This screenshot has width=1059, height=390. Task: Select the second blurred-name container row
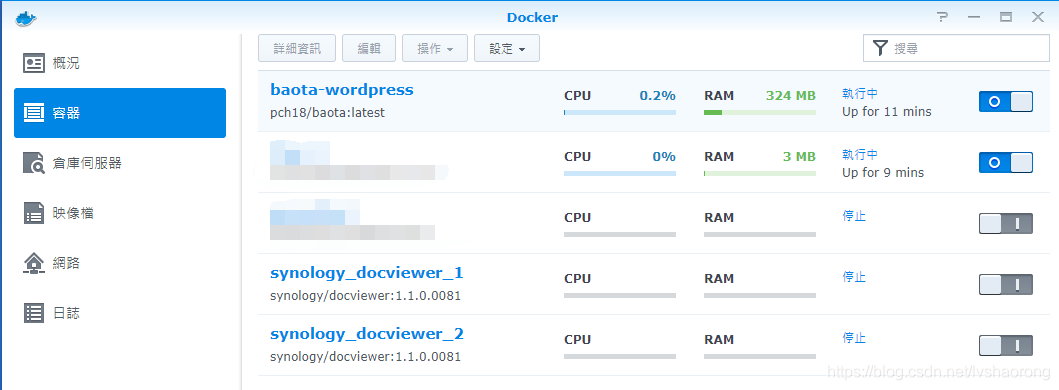click(x=654, y=162)
